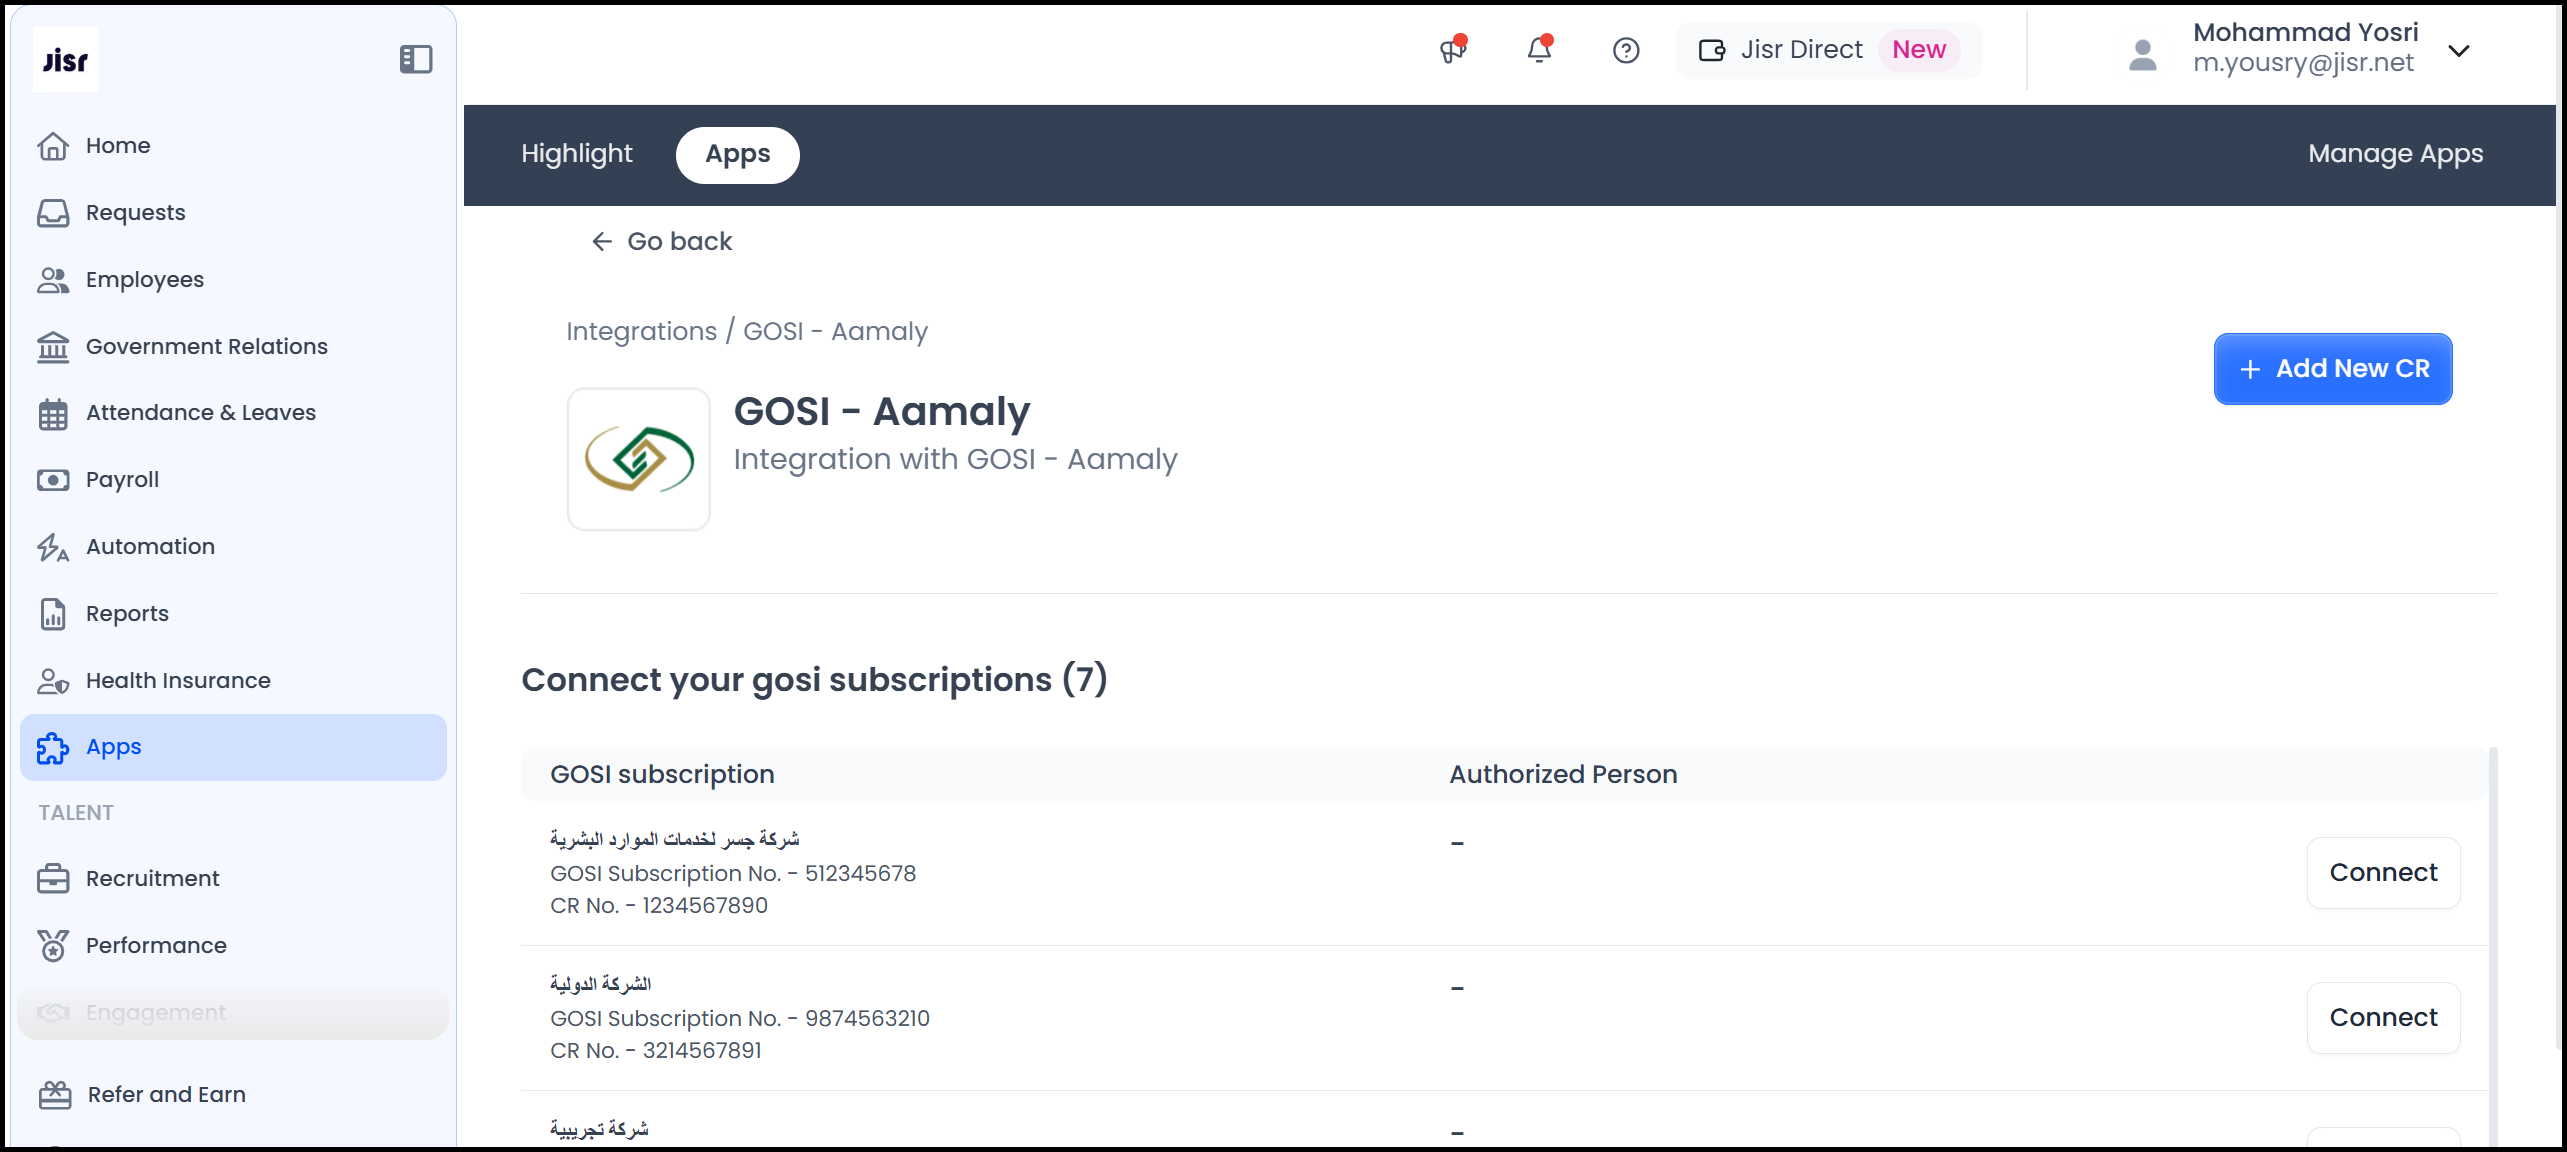Click the Integrations breadcrumb link
Image resolution: width=2567 pixels, height=1152 pixels.
click(641, 331)
